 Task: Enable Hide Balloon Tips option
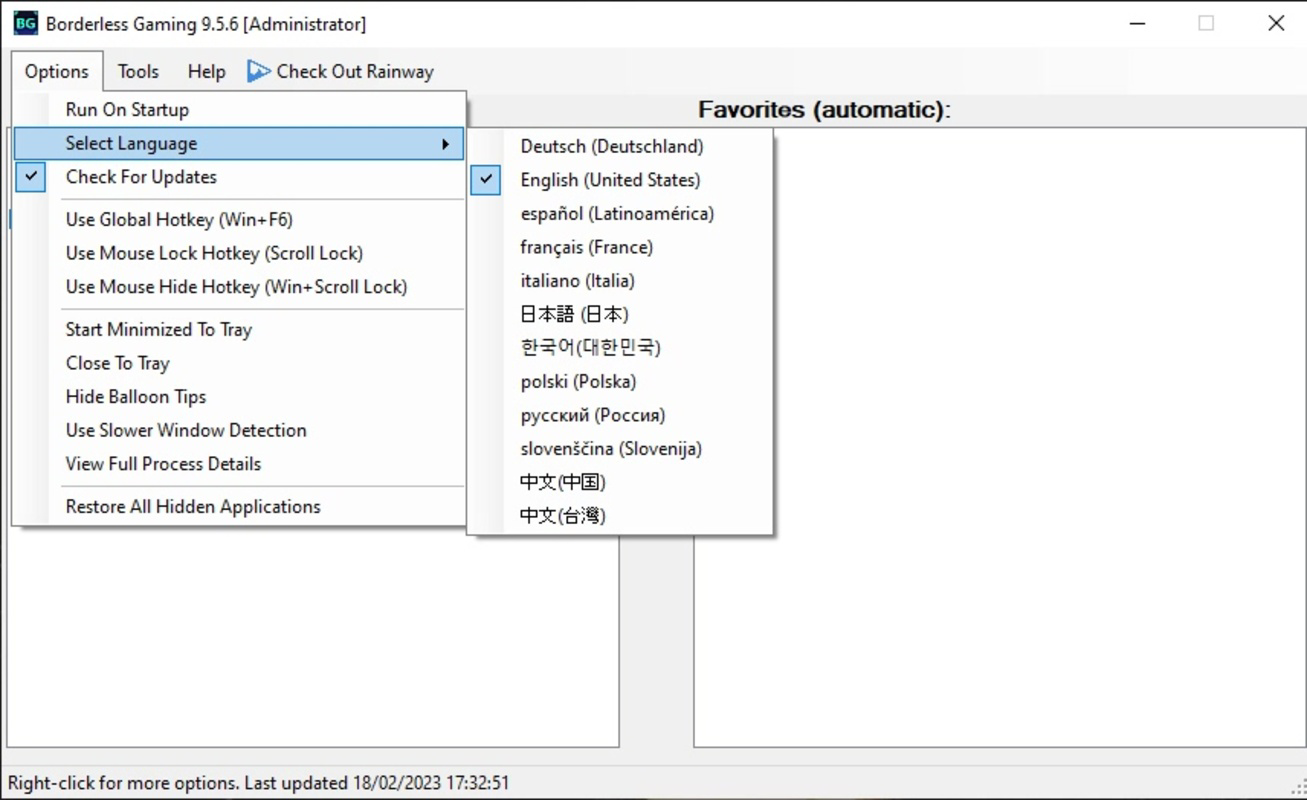pyautogui.click(x=239, y=397)
